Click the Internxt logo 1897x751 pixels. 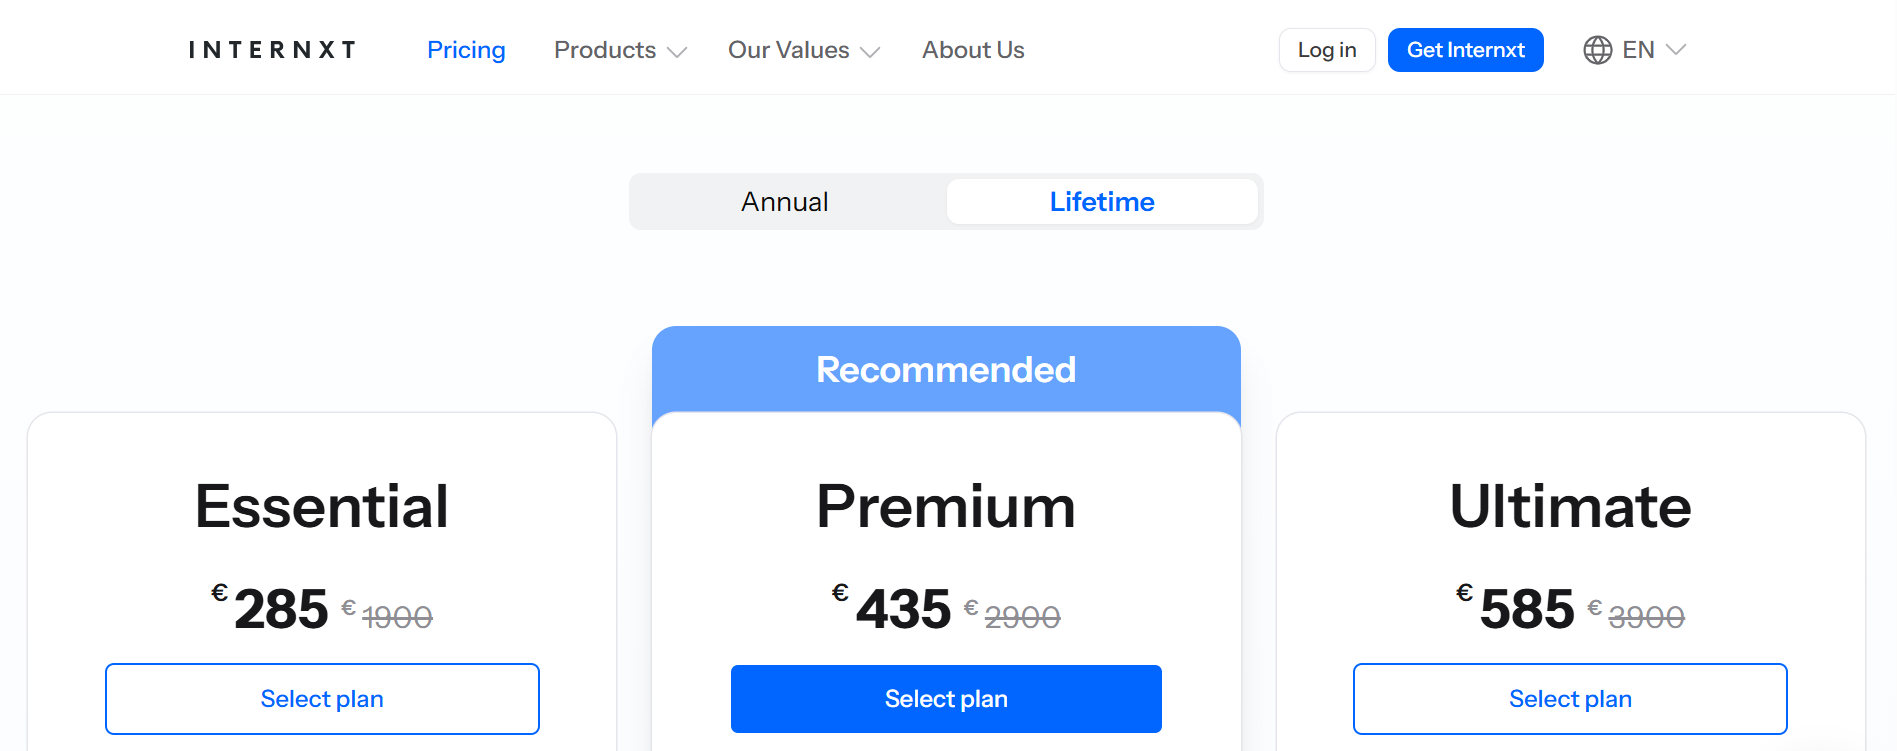click(270, 49)
